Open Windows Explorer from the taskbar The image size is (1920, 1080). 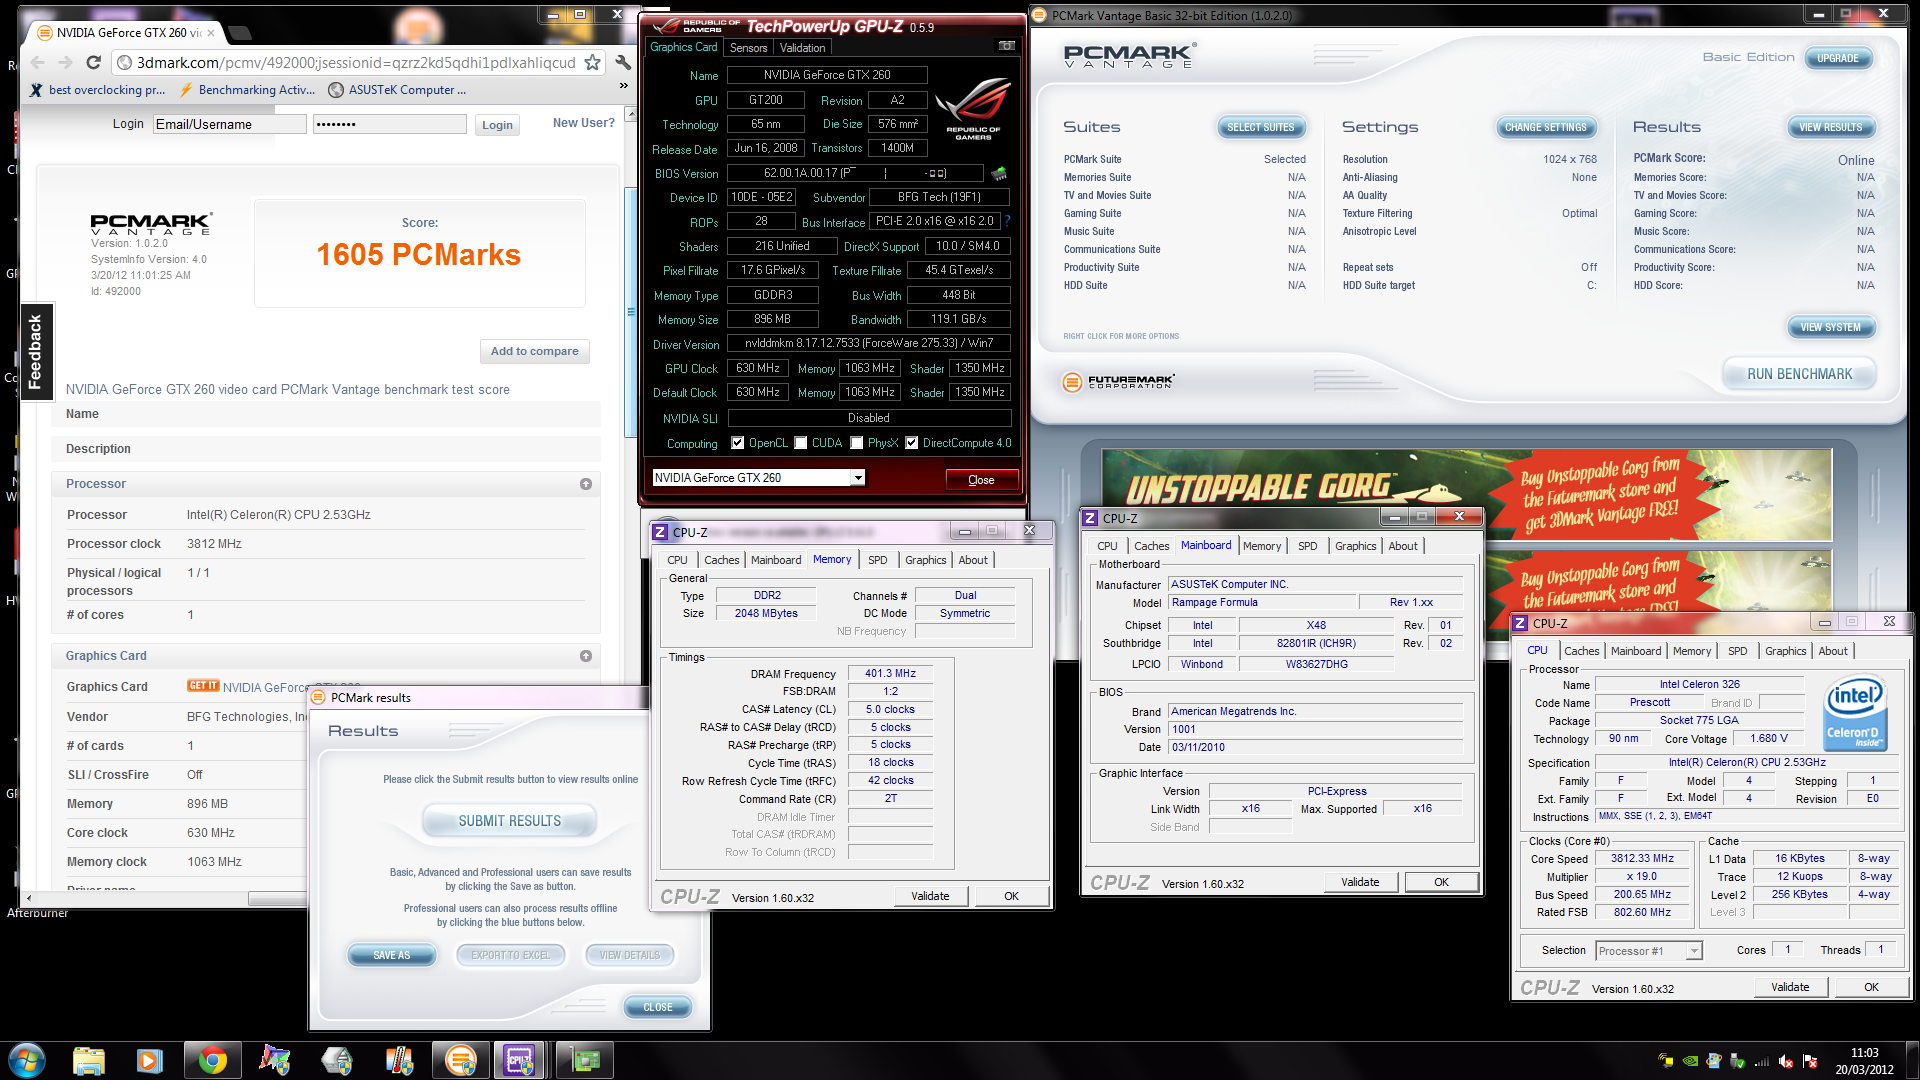pos(88,1060)
